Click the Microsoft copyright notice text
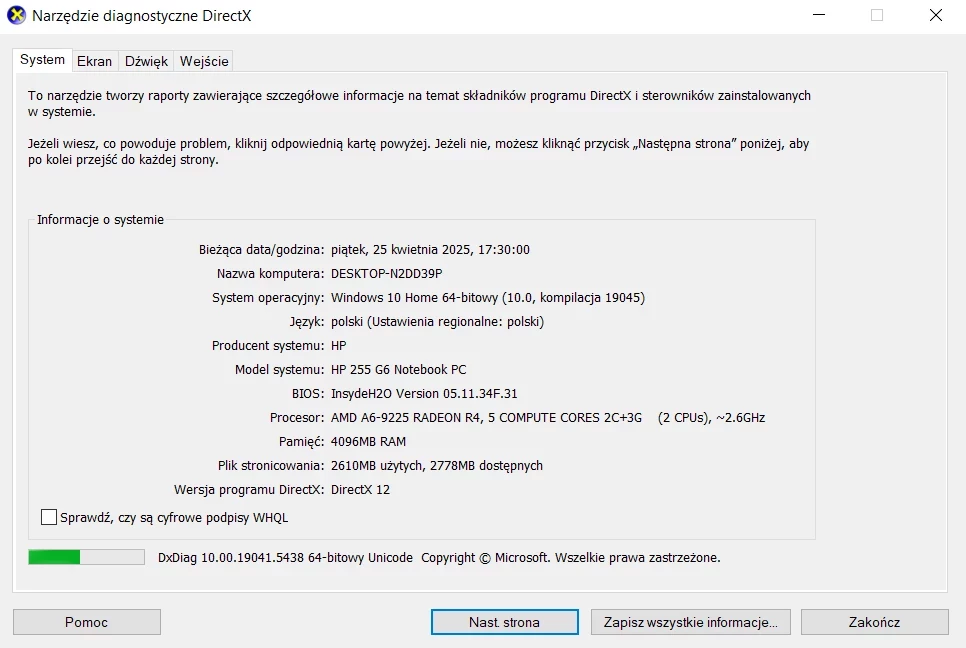Viewport: 966px width, 648px height. pyautogui.click(x=570, y=557)
